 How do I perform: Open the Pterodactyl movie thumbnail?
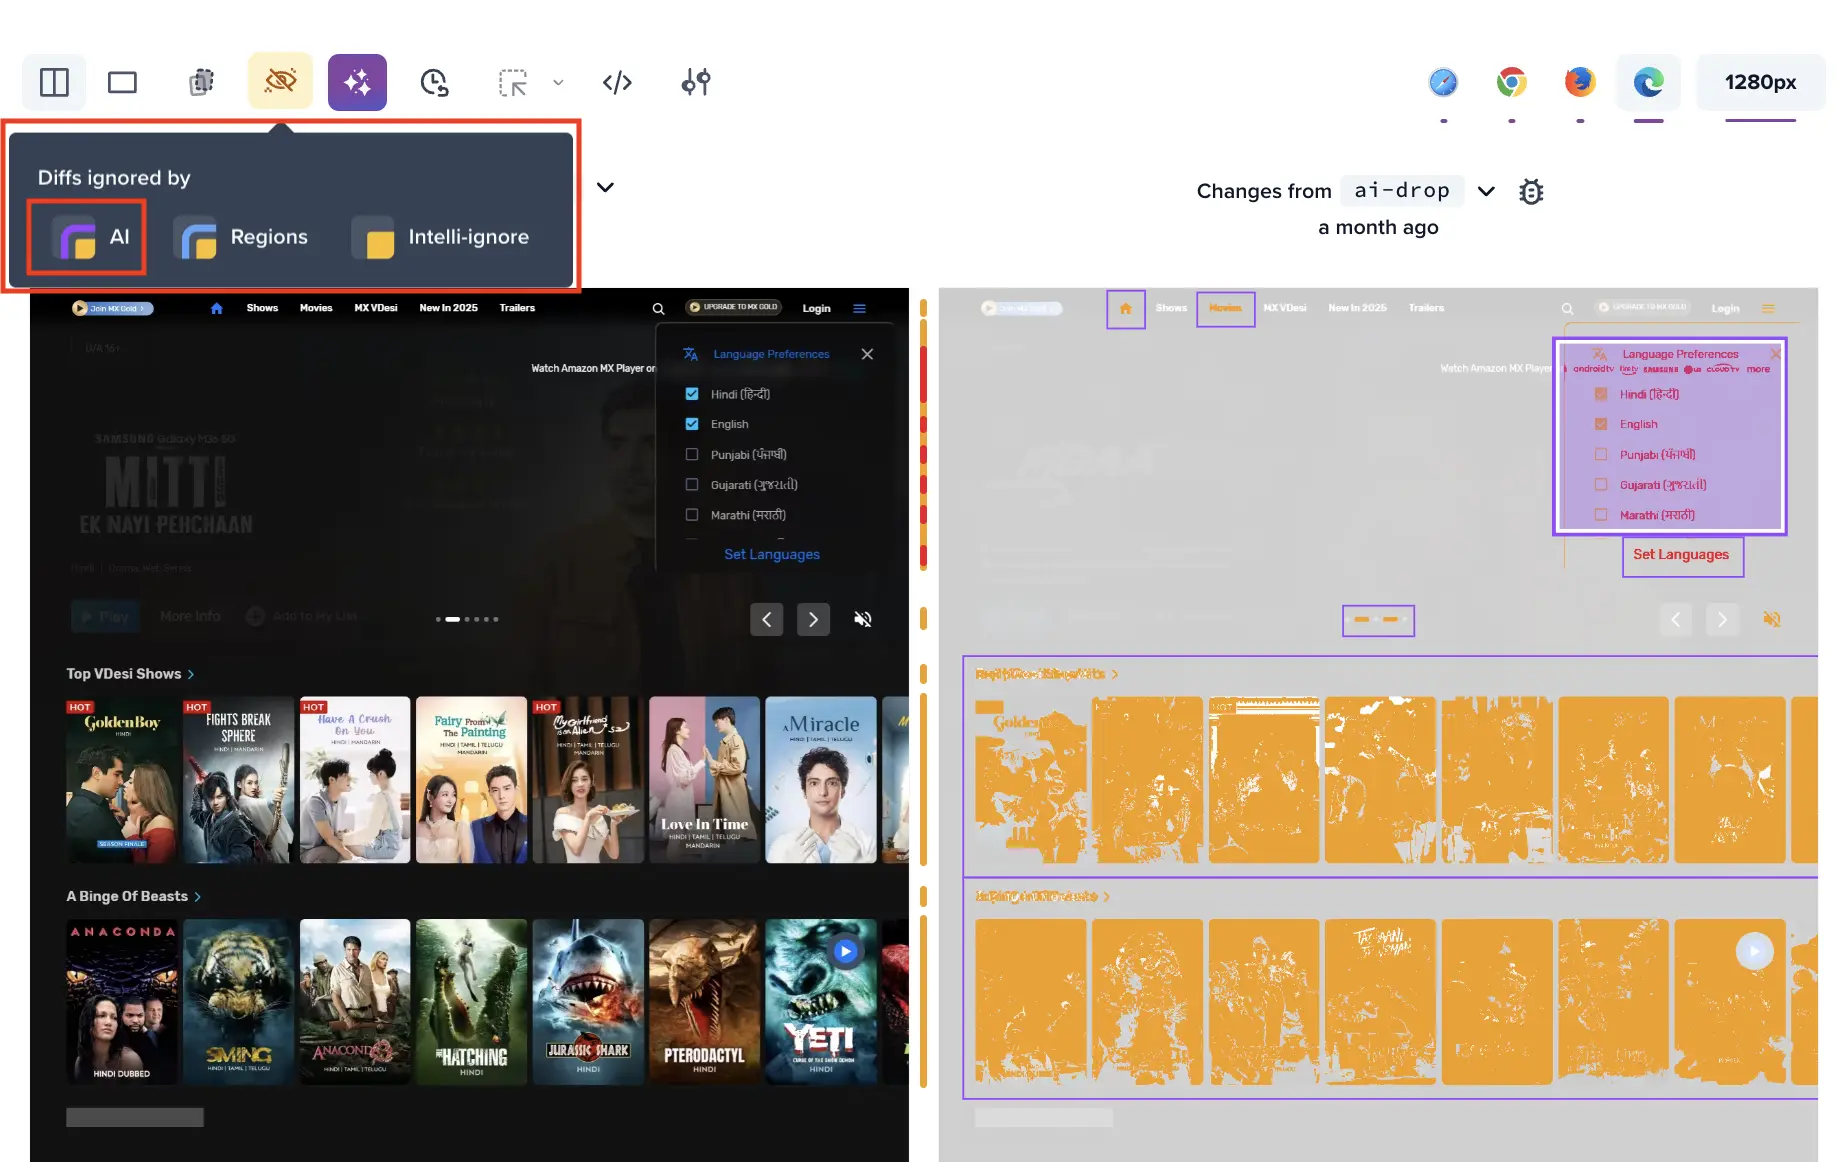point(704,1002)
